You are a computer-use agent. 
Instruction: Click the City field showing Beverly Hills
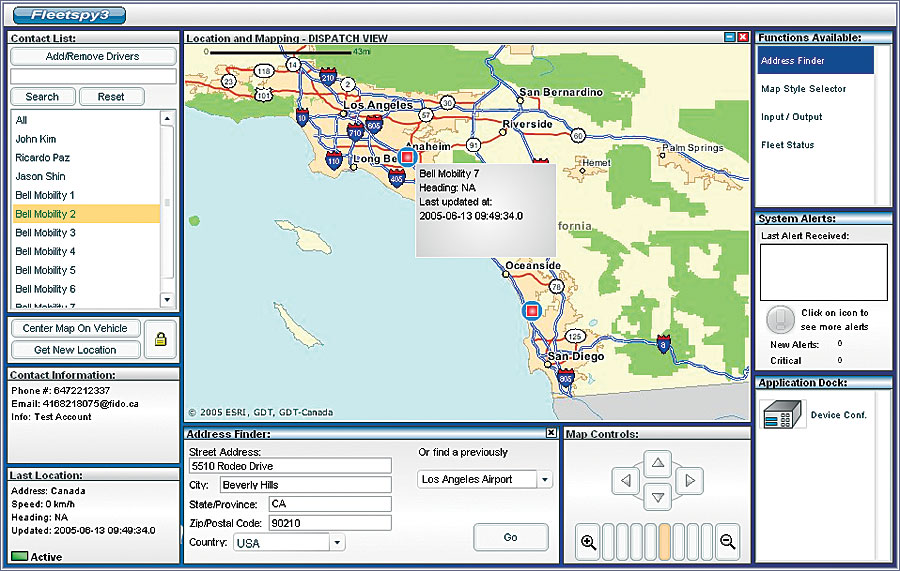[305, 485]
